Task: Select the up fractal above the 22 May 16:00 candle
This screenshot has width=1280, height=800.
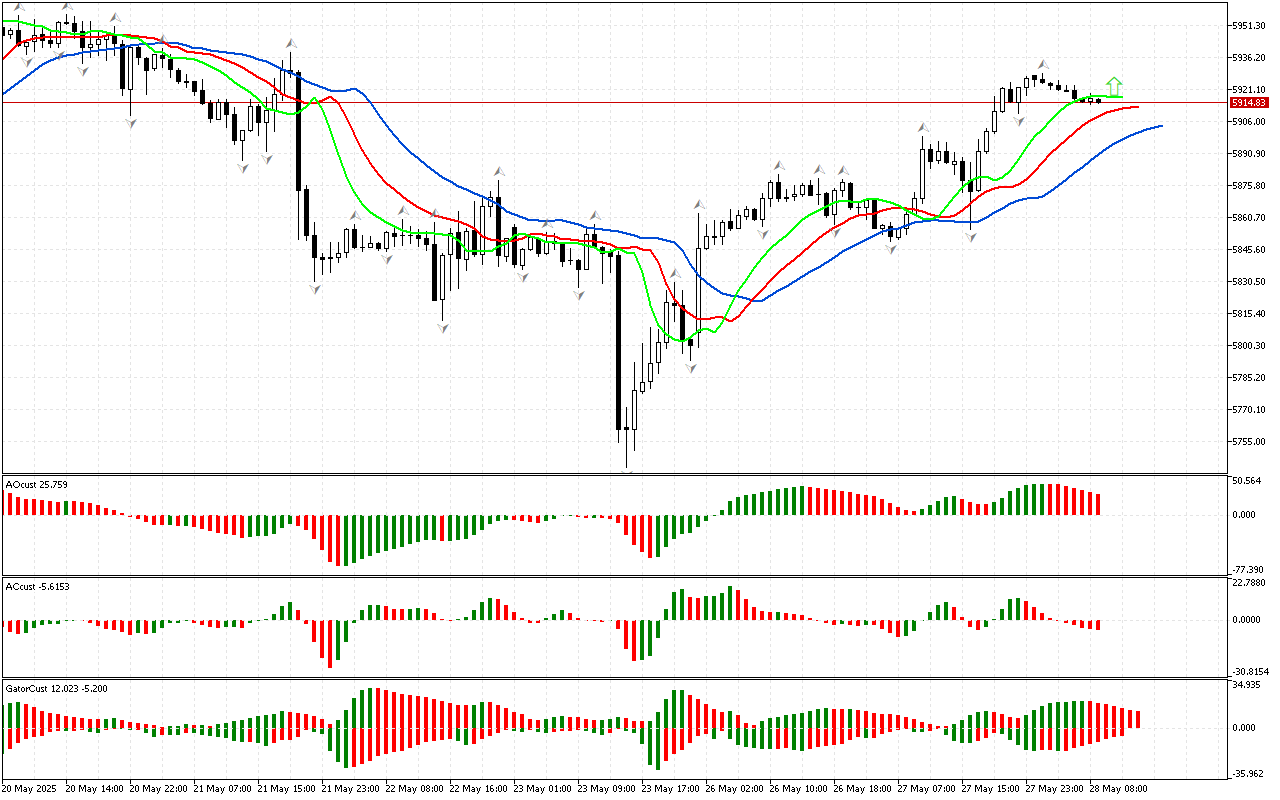Action: coord(497,172)
